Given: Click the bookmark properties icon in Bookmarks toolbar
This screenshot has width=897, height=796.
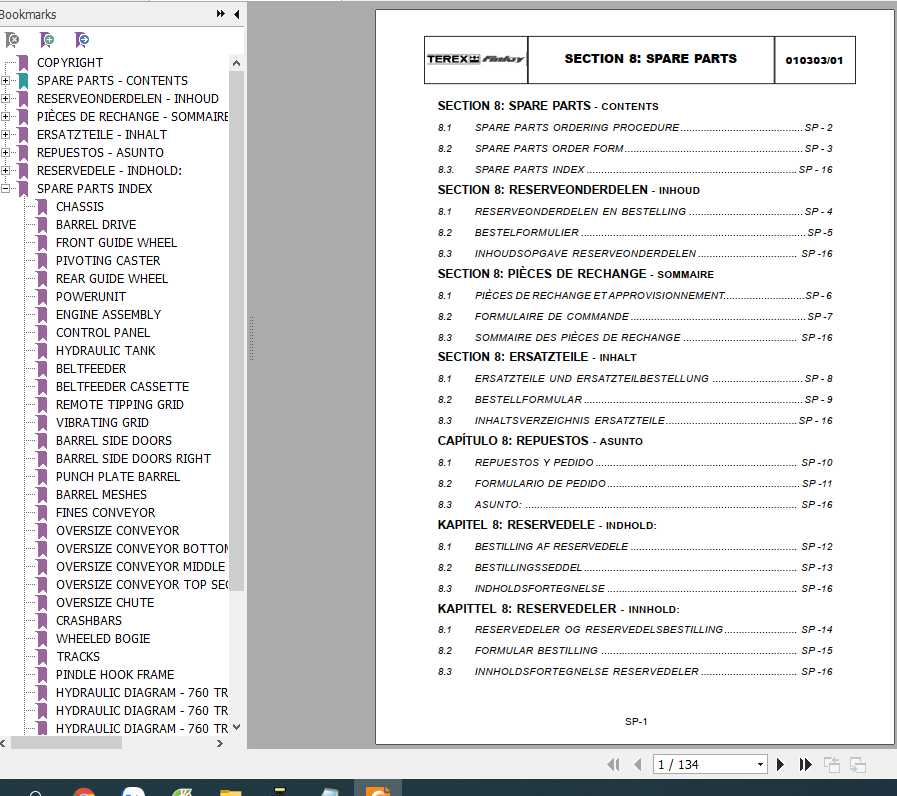Looking at the screenshot, I should (x=82, y=40).
